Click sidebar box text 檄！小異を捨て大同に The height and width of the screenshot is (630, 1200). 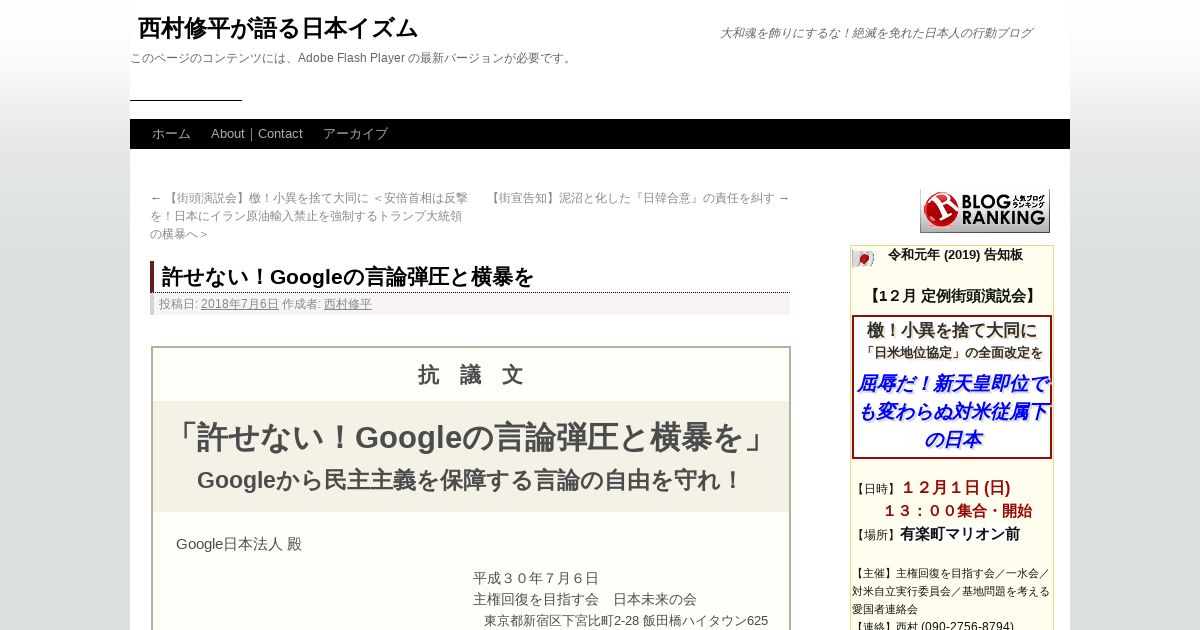pos(952,330)
